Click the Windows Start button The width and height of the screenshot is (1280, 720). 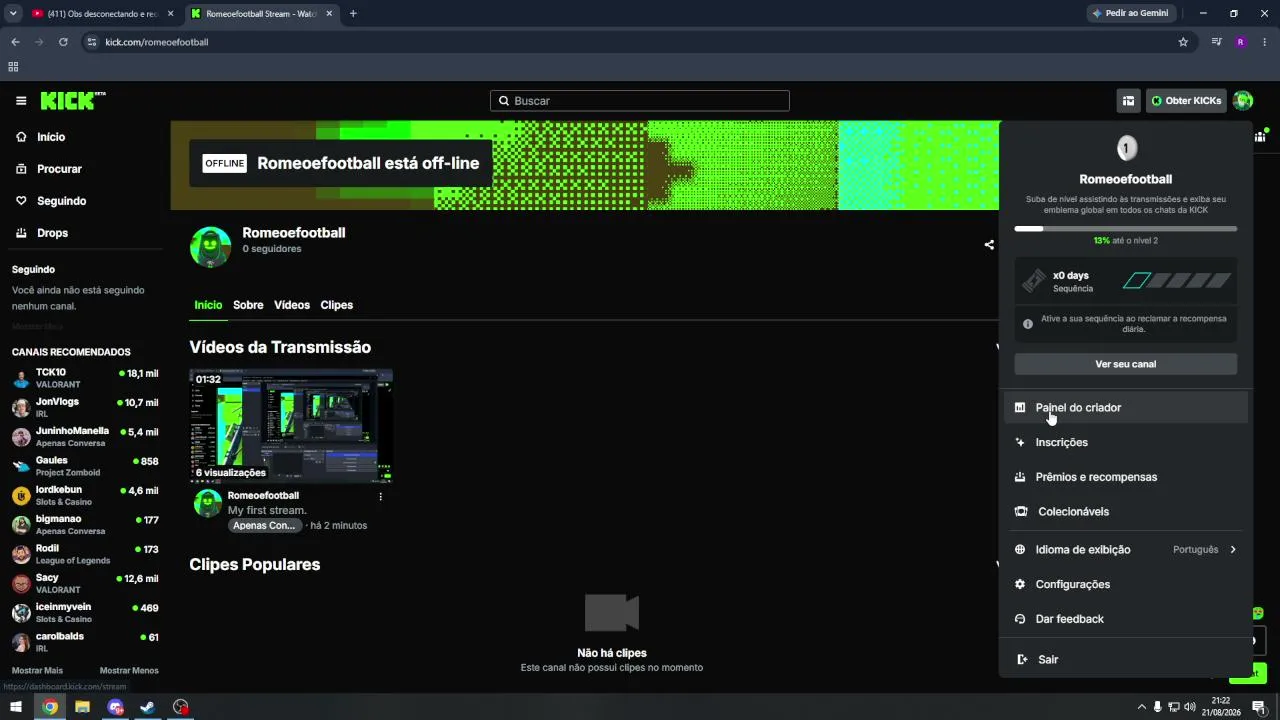[x=16, y=707]
